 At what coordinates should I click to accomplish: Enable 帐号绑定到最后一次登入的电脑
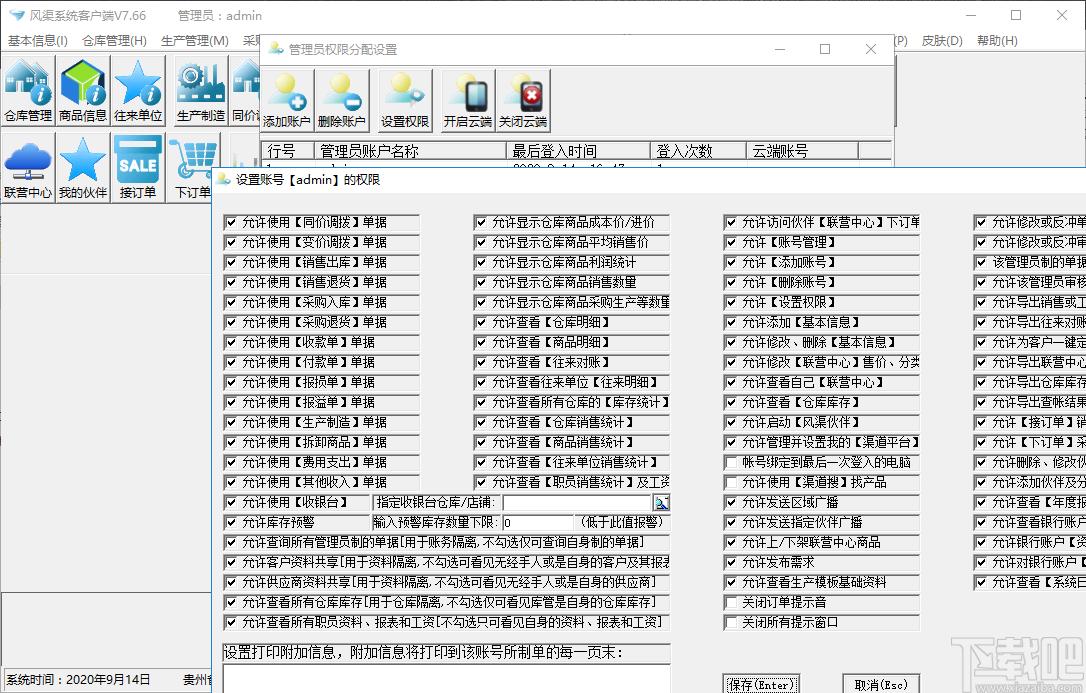pyautogui.click(x=731, y=463)
